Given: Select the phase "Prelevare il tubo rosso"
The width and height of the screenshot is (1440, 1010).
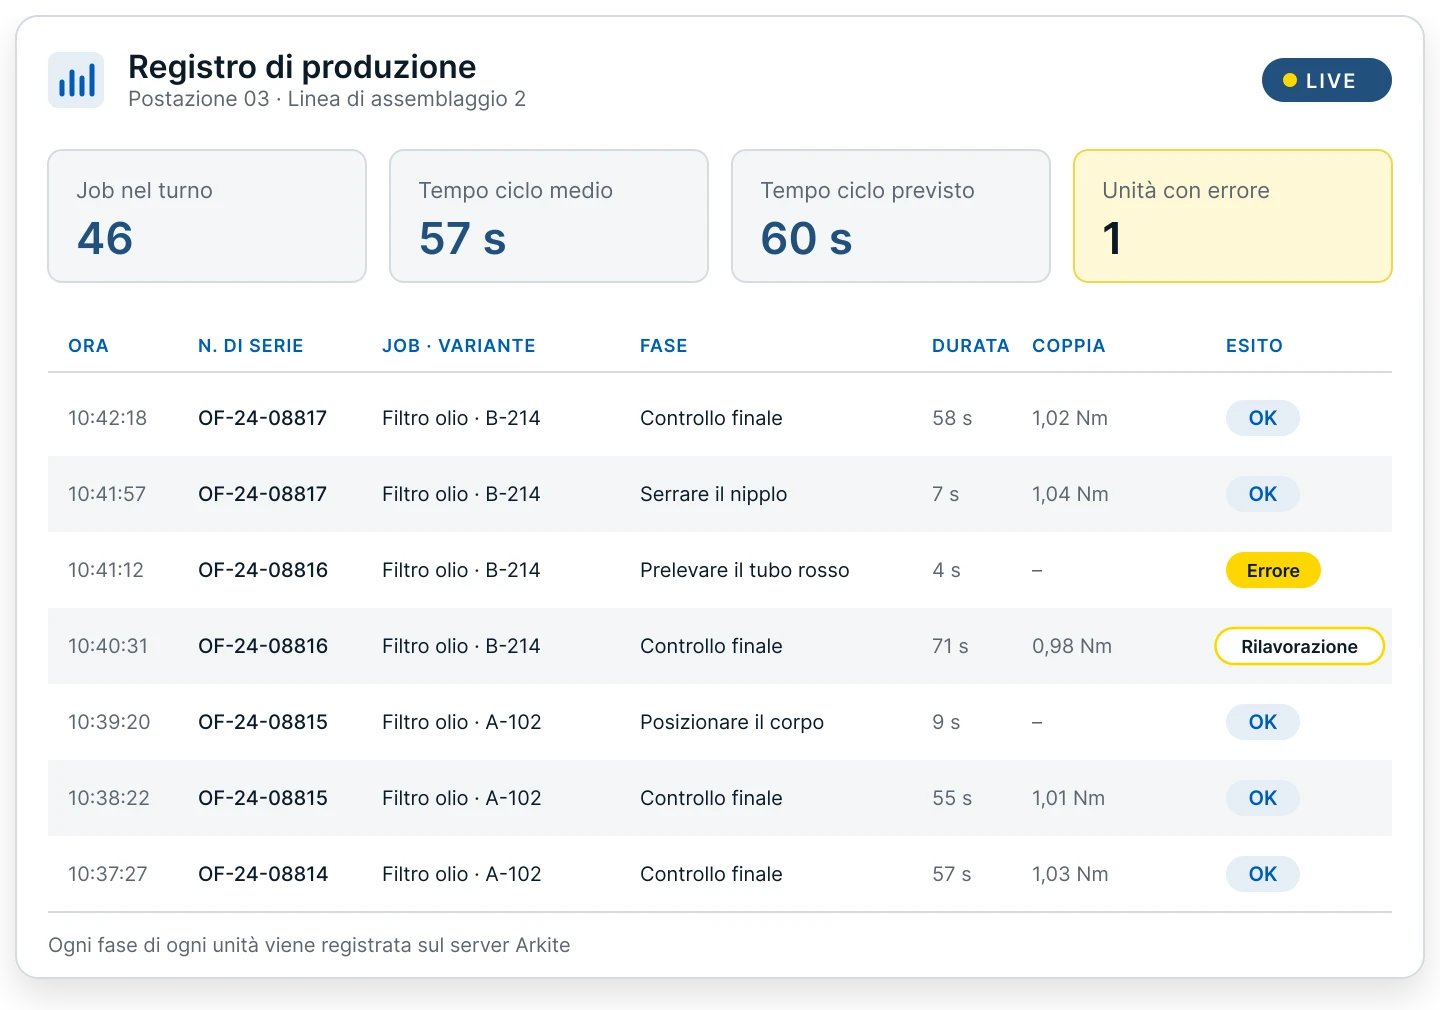Looking at the screenshot, I should click(x=745, y=570).
